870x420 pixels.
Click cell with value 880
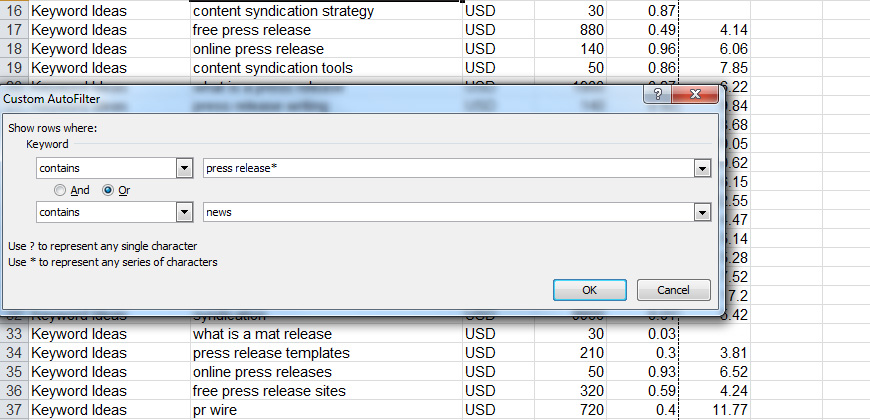pos(570,29)
